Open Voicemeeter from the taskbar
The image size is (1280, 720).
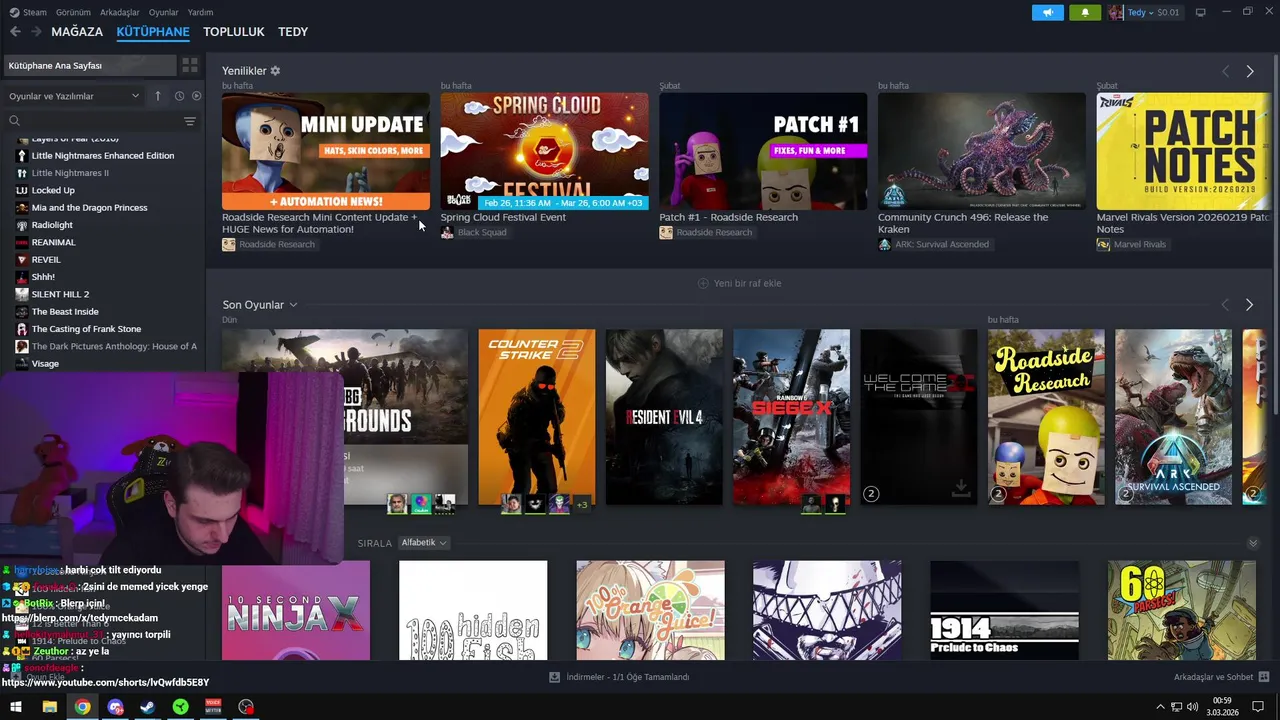pos(213,707)
